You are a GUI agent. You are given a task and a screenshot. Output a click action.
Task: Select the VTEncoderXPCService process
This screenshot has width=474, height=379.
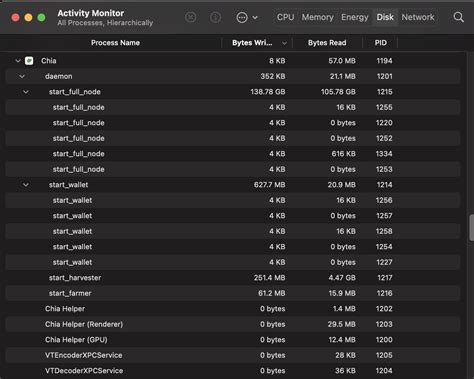pyautogui.click(x=233, y=355)
